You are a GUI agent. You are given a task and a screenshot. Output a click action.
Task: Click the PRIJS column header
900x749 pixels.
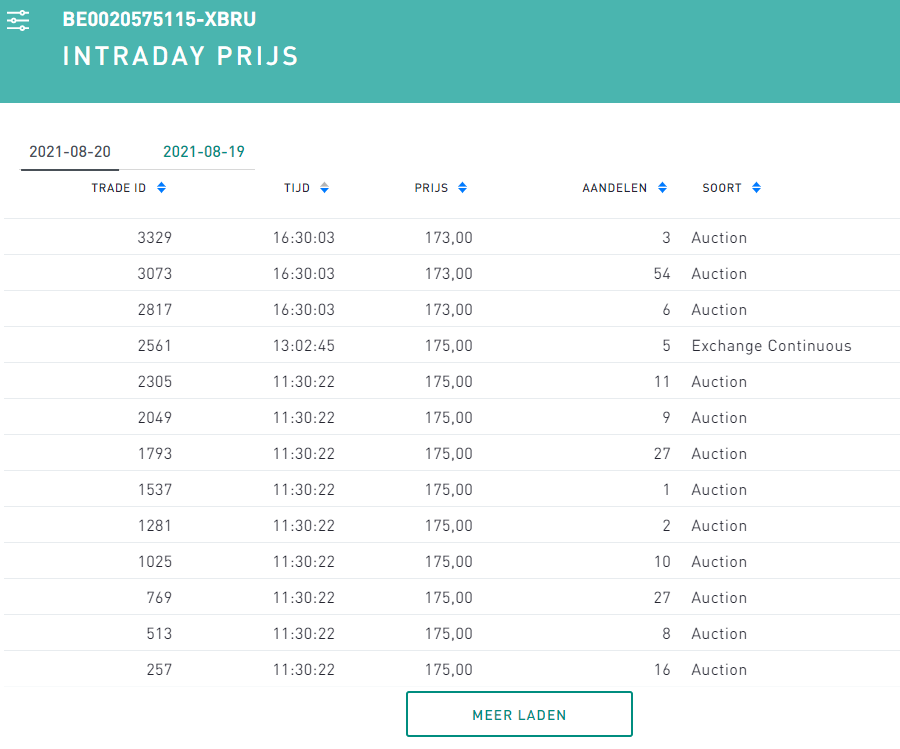point(431,188)
